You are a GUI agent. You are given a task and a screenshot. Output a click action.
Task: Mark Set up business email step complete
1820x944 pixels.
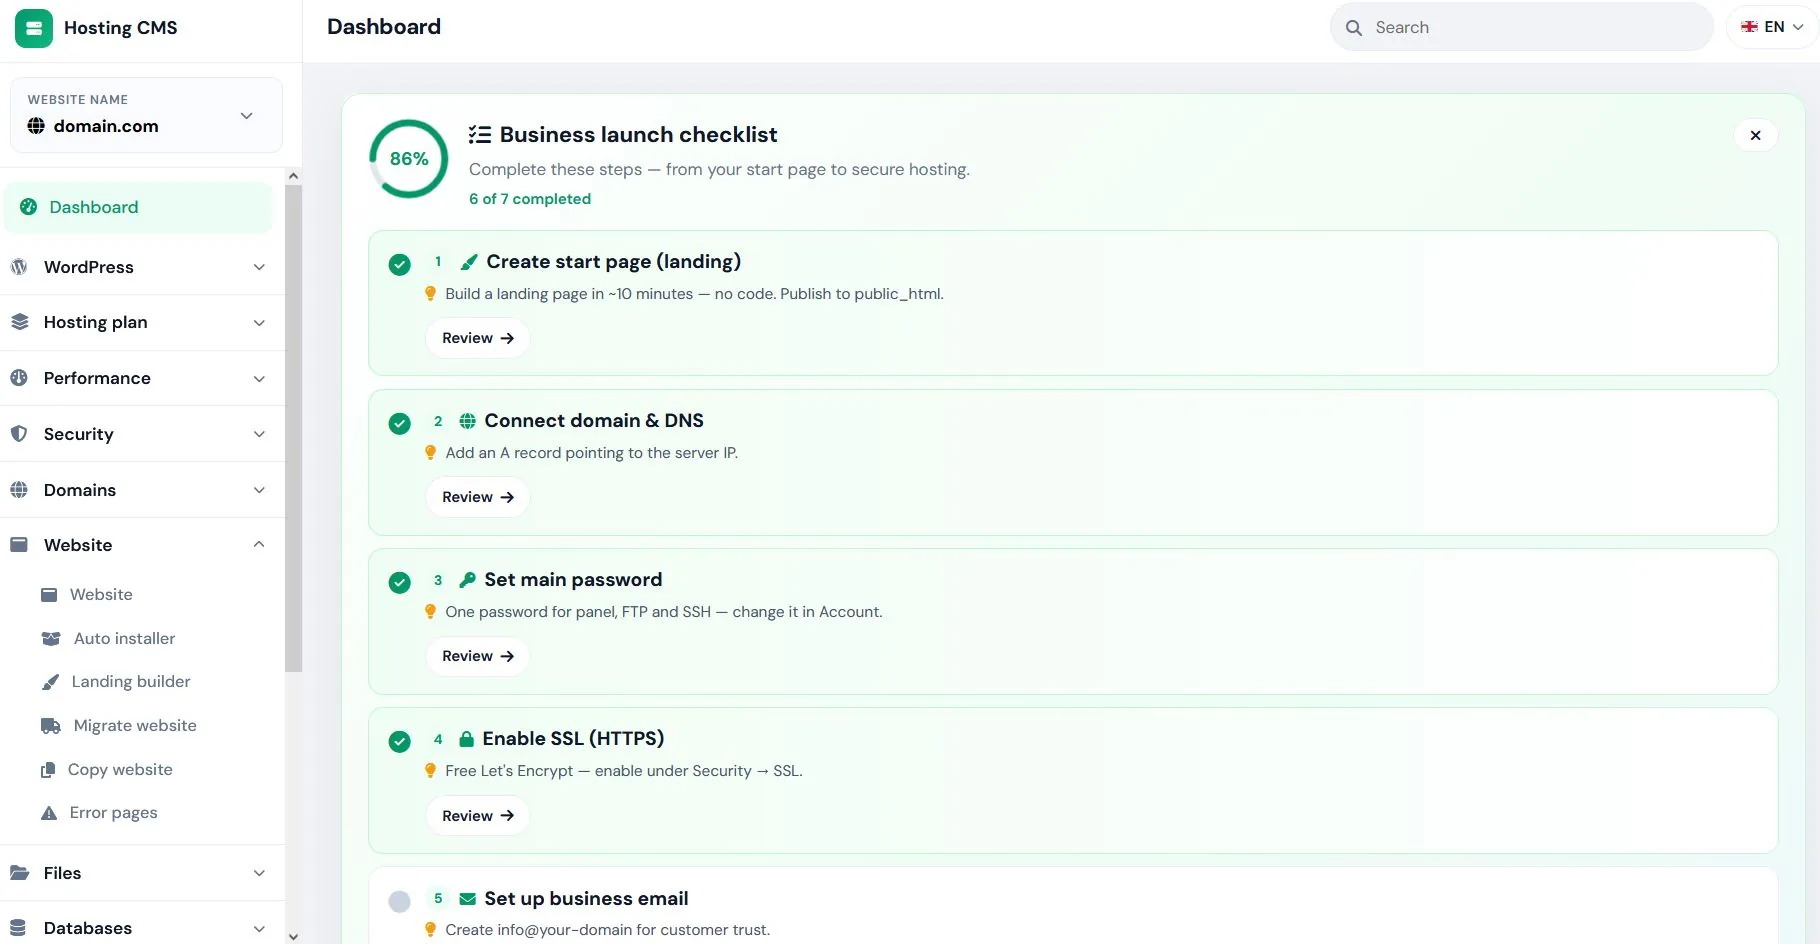click(x=400, y=902)
